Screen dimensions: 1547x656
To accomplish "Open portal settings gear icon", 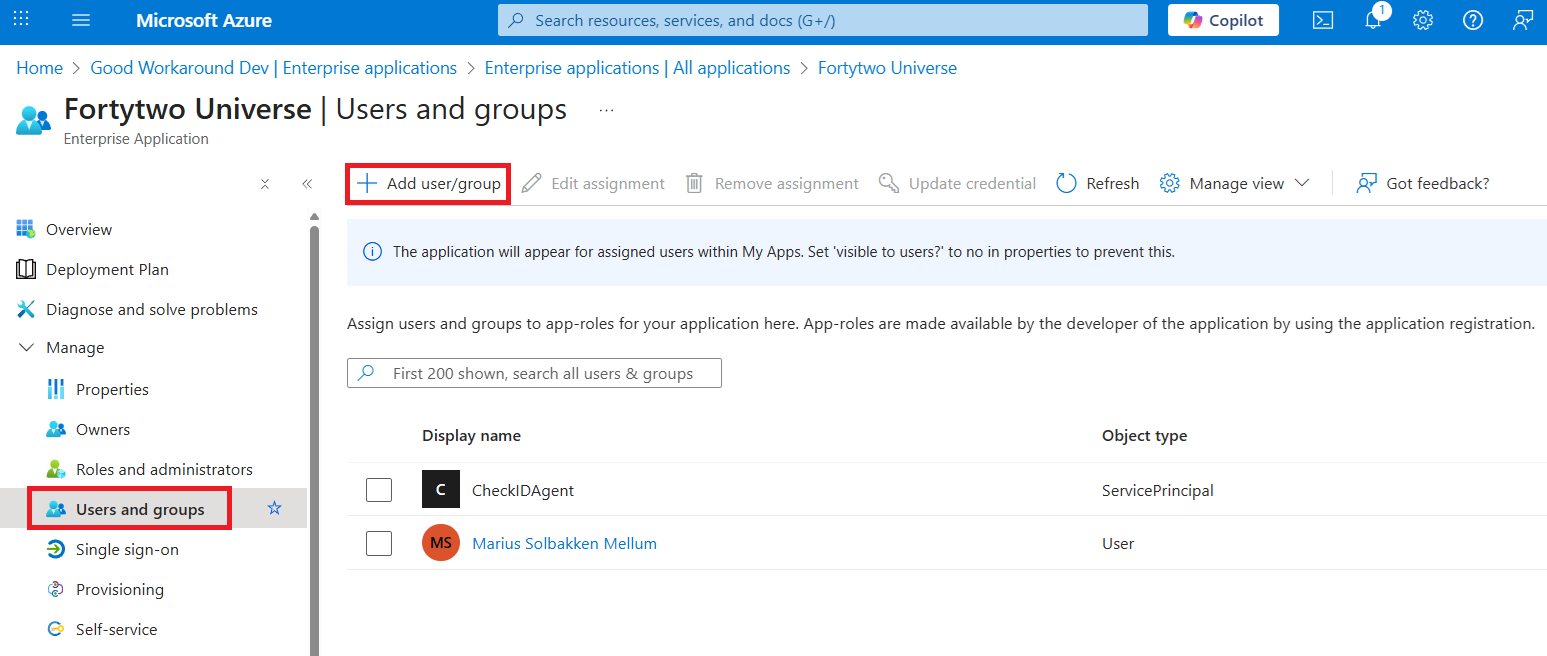I will click(x=1423, y=20).
